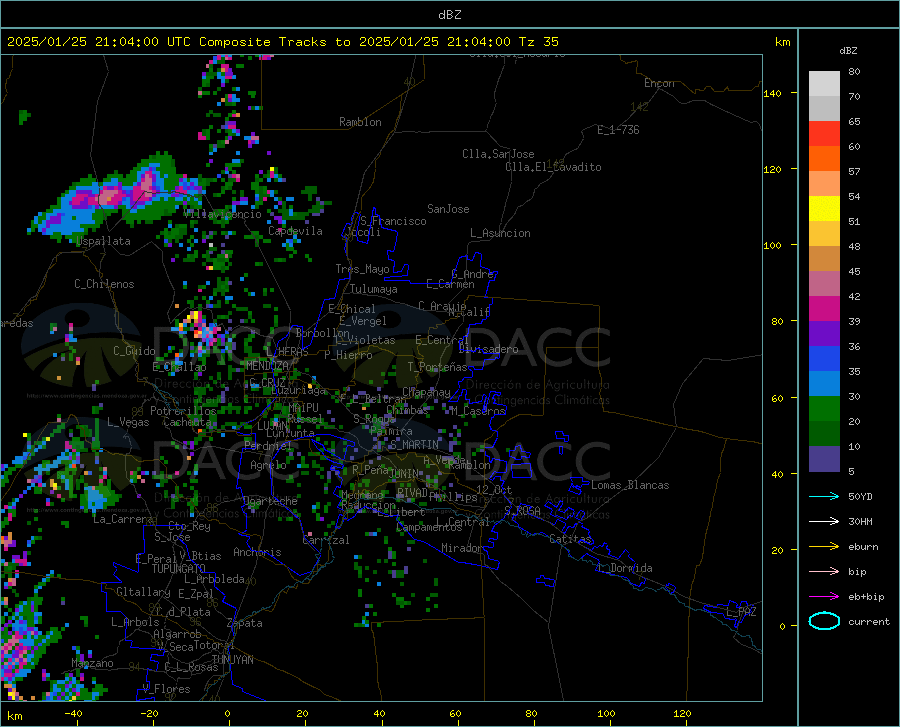Click the Anchoris label
This screenshot has width=900, height=727.
point(257,552)
